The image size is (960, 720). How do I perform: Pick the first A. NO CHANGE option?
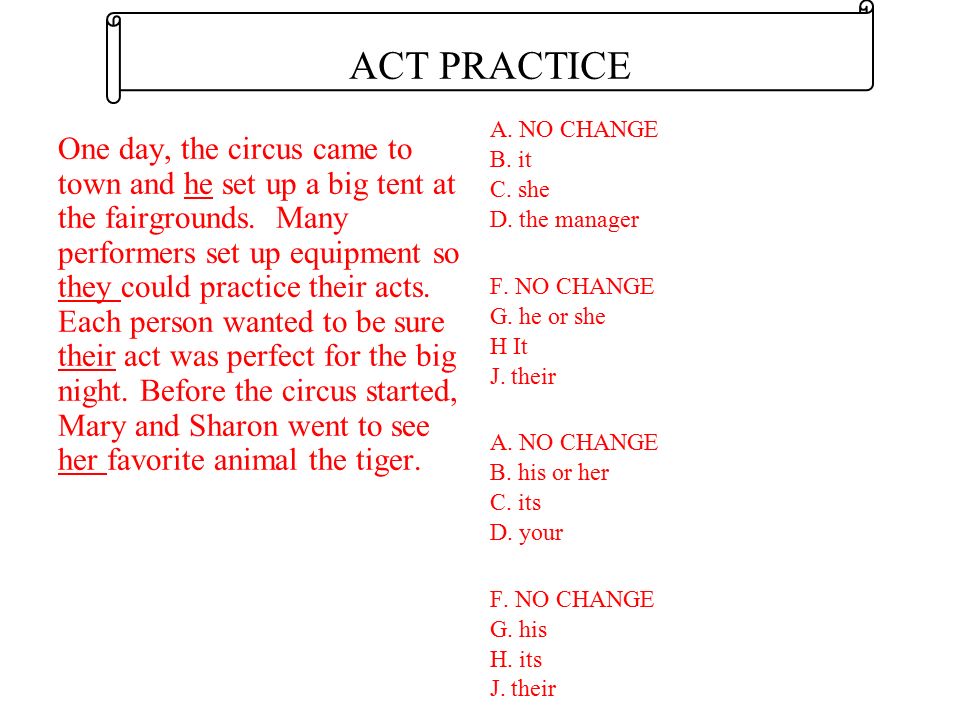[x=574, y=130]
